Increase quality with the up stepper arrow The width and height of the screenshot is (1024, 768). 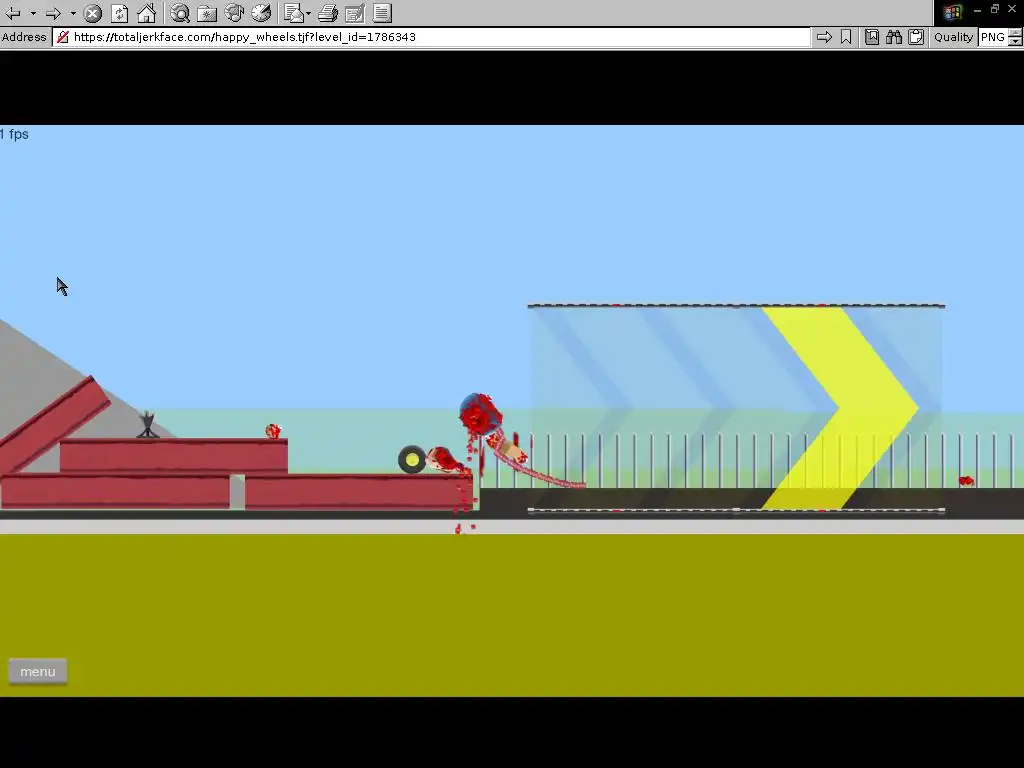[1015, 33]
